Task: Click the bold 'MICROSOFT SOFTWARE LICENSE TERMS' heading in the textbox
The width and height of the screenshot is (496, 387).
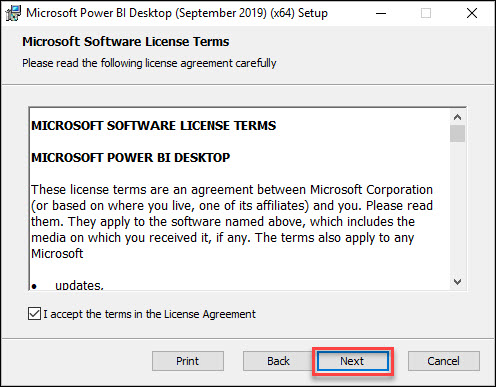Action: coord(154,125)
